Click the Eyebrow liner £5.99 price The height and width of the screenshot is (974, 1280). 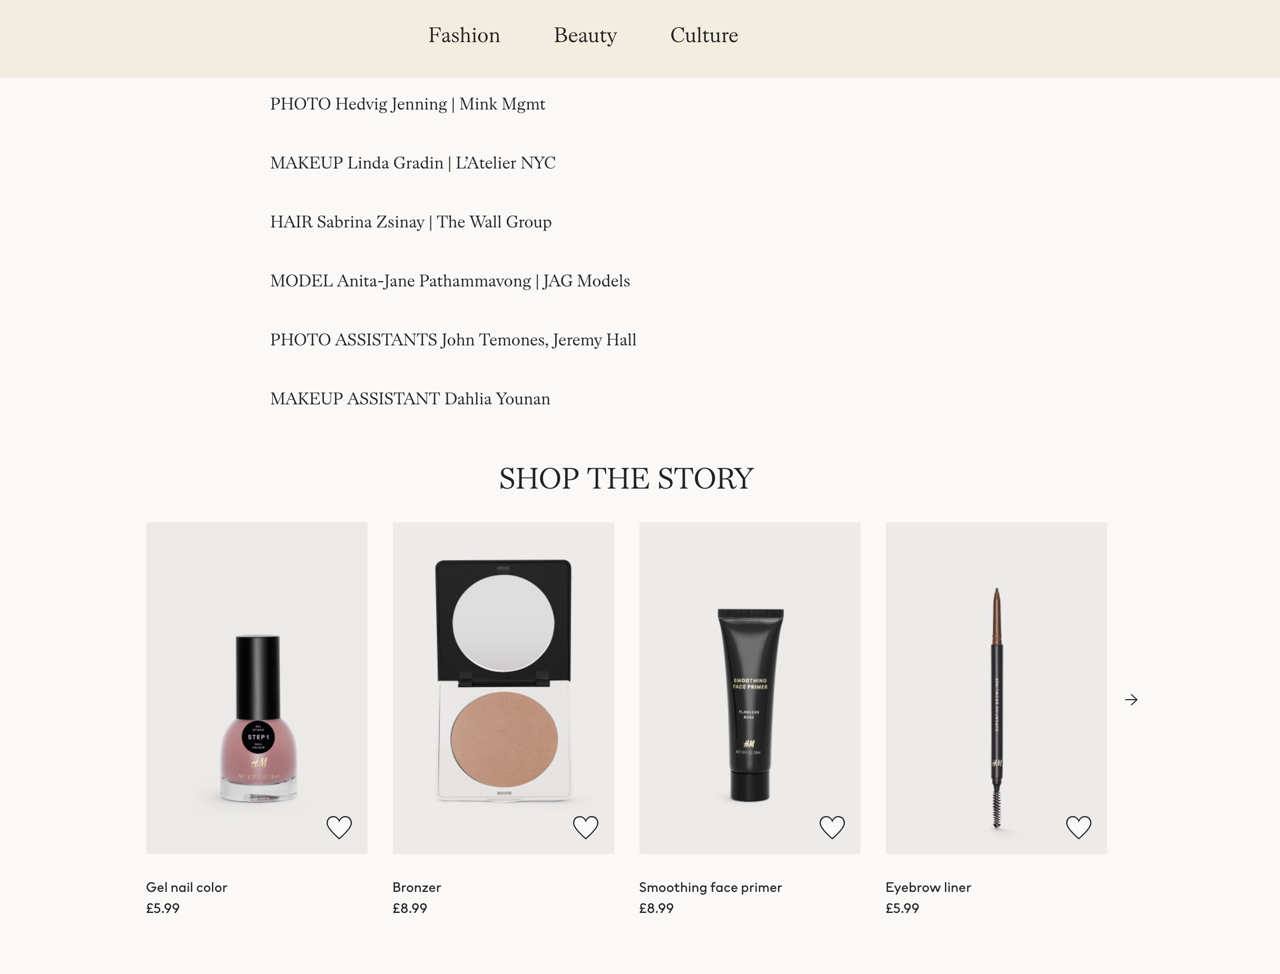coord(902,908)
